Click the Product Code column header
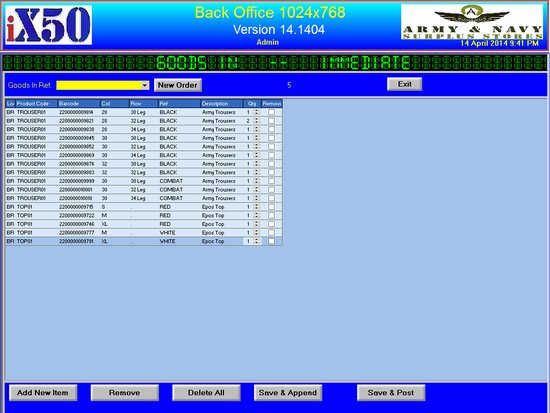Viewport: 550px width, 413px height. (x=36, y=104)
